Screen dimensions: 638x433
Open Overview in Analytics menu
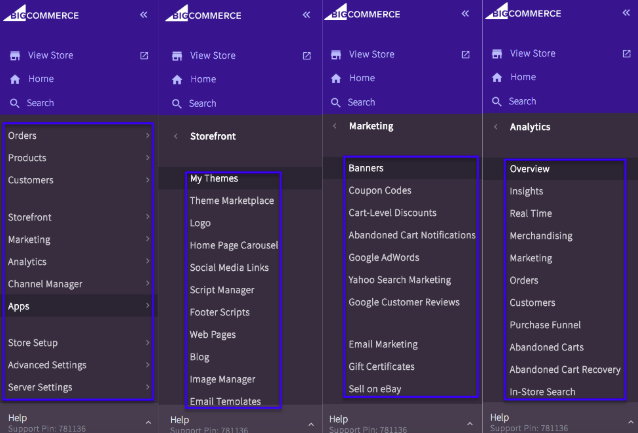529,169
